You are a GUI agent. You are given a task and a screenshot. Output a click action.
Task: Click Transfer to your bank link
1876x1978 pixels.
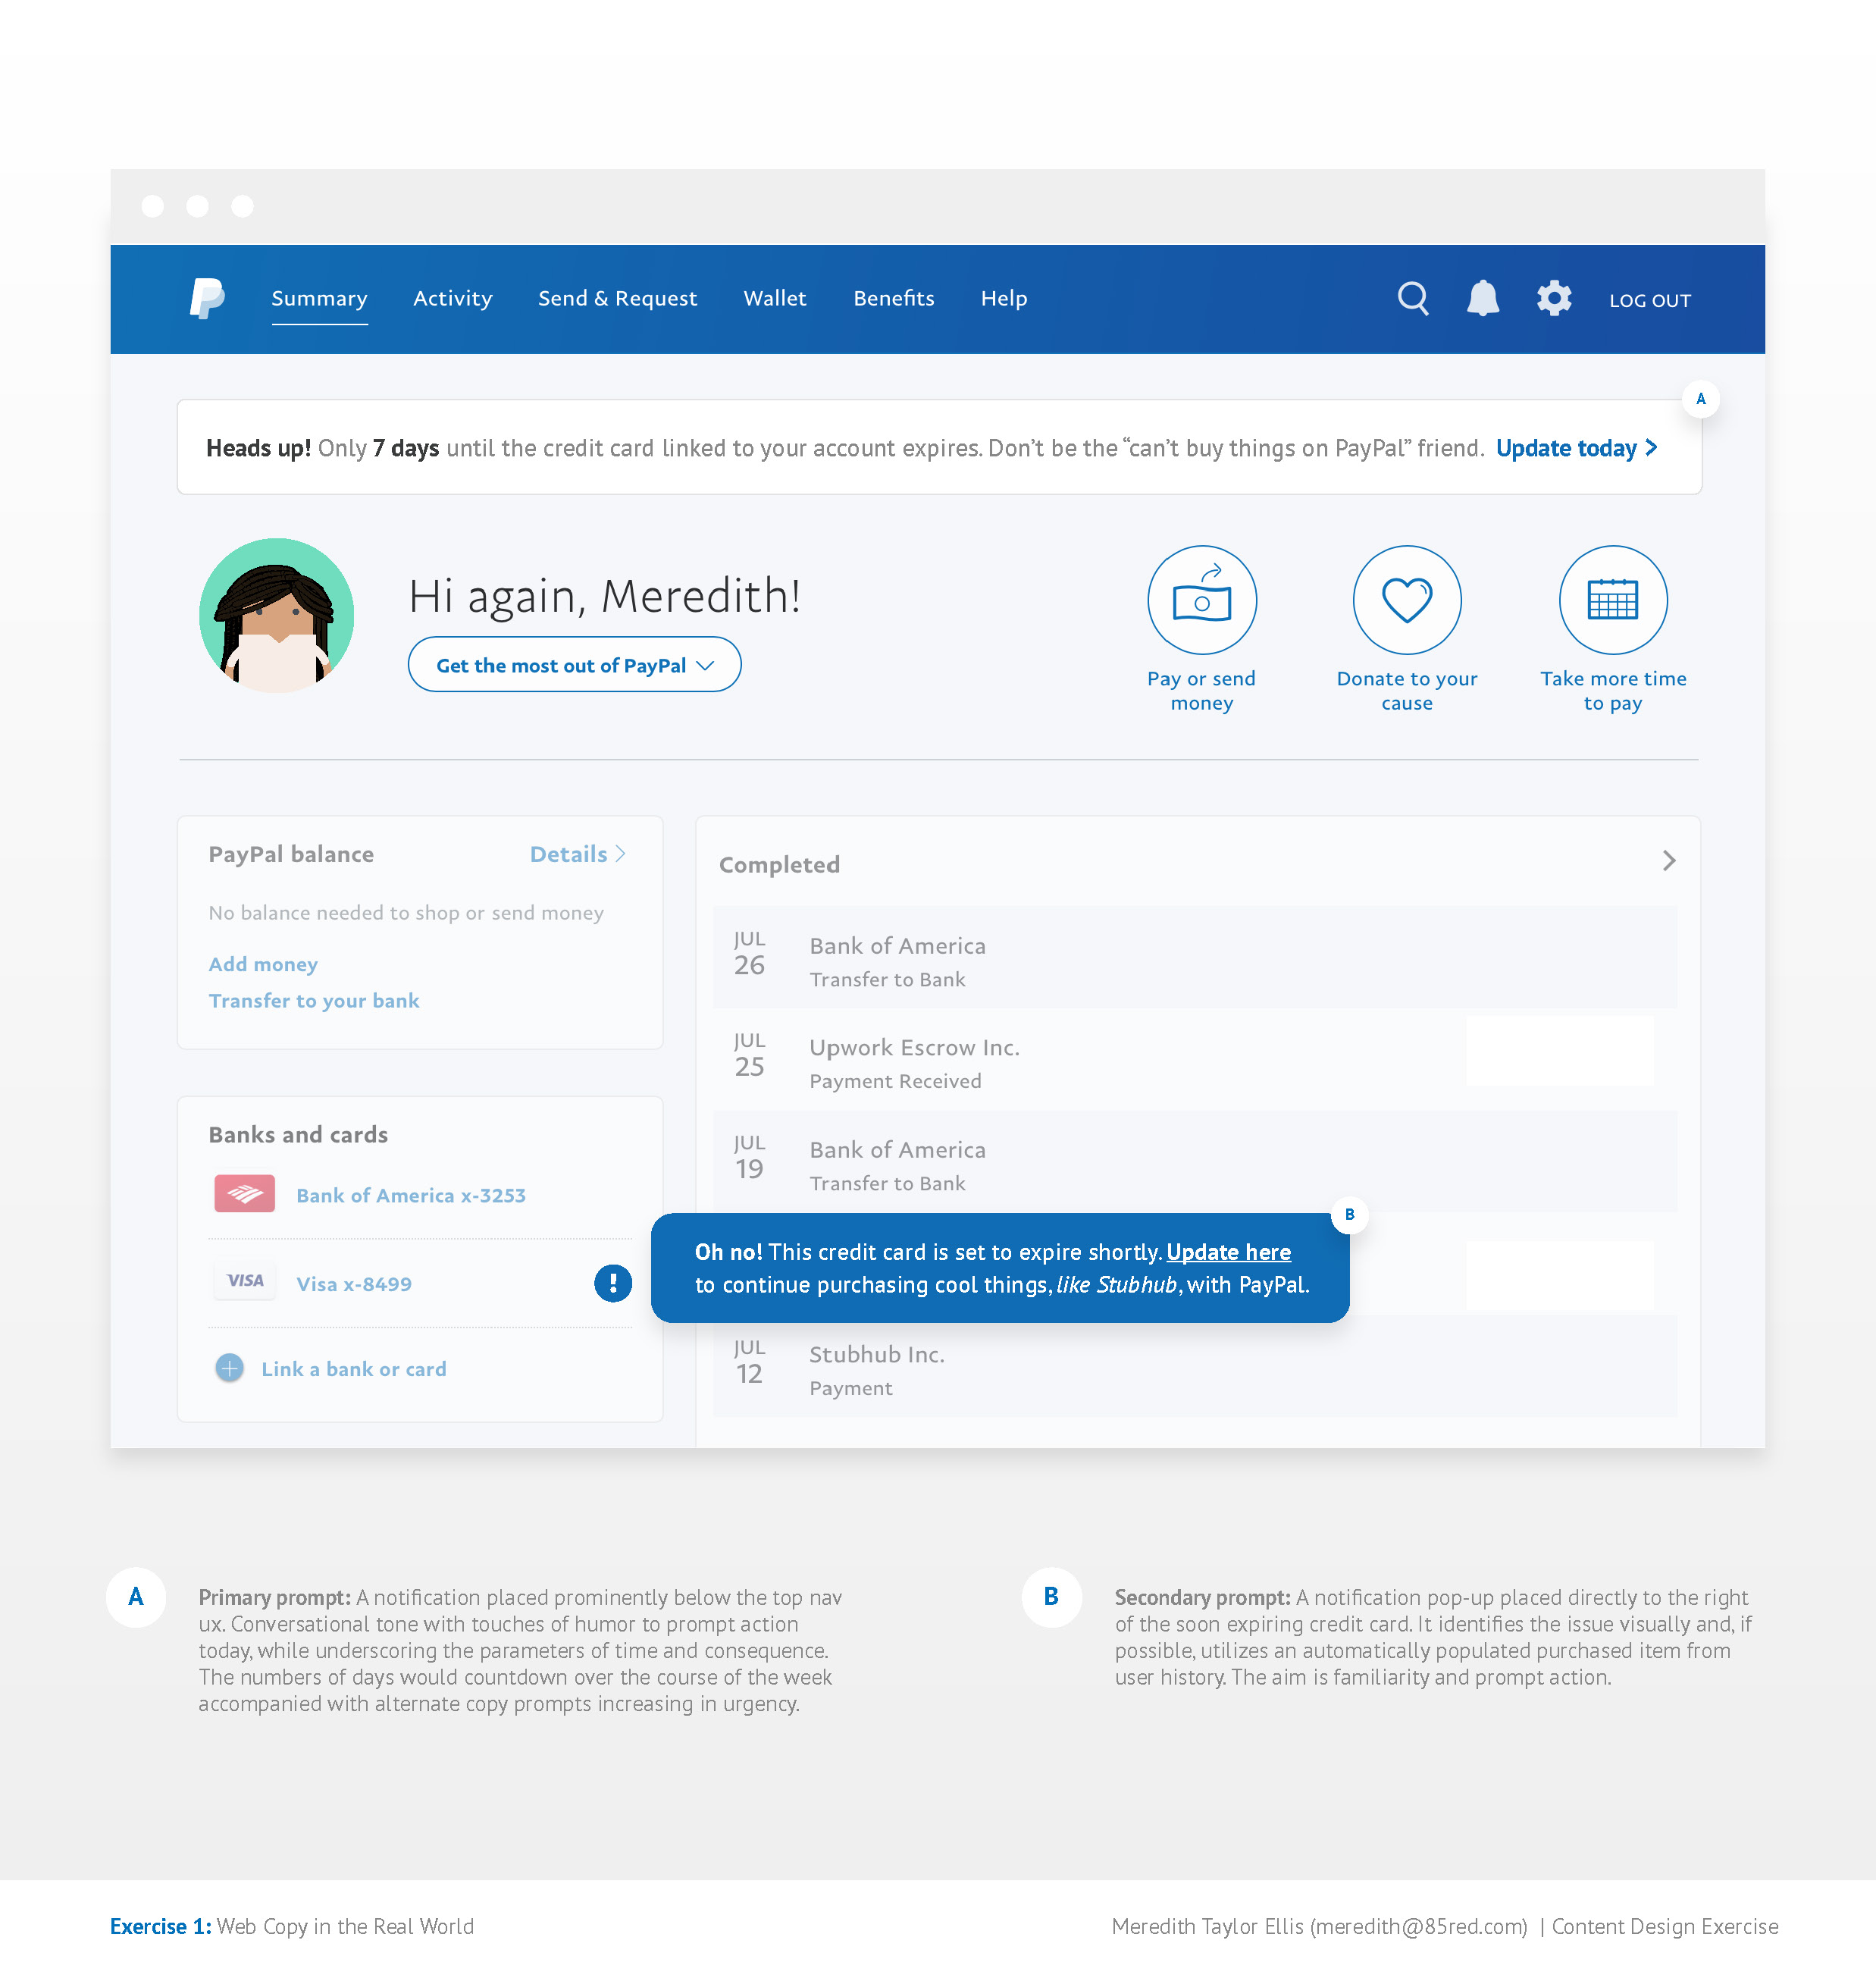coord(314,1001)
